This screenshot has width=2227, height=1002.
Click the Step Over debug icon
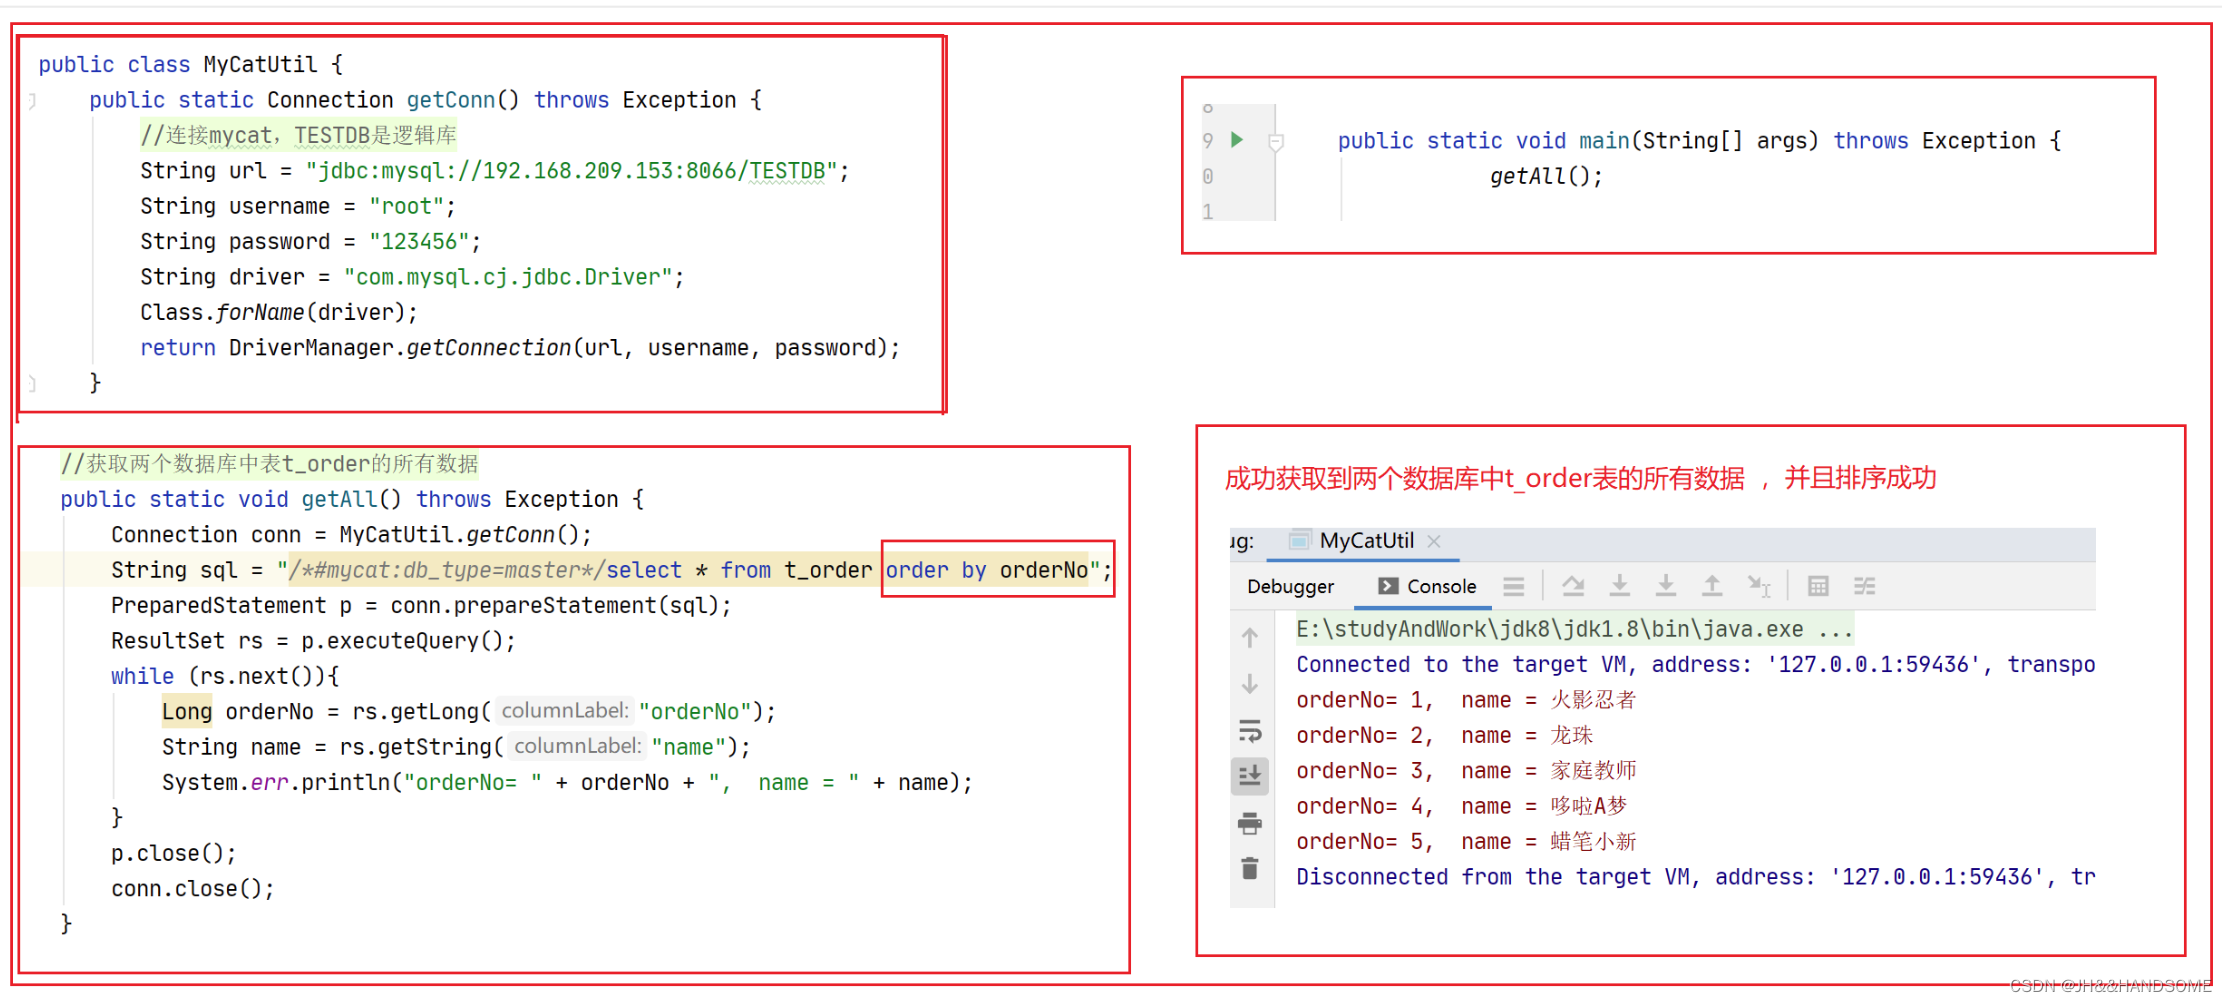1574,586
